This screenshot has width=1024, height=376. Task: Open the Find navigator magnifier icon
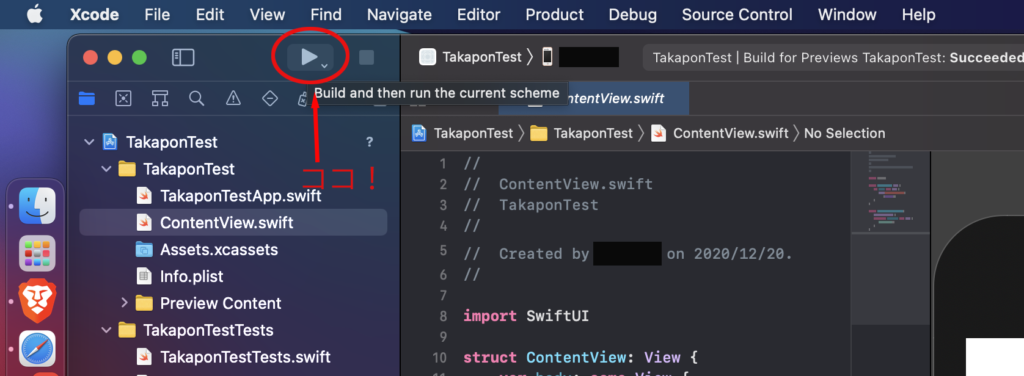(x=197, y=98)
